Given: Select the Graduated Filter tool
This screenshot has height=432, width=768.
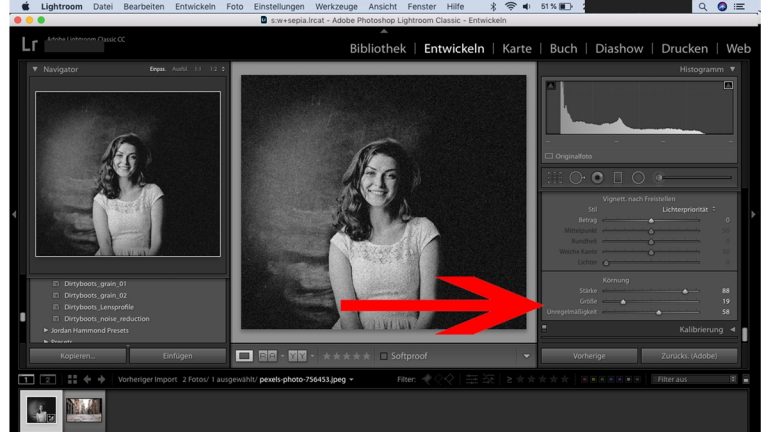Looking at the screenshot, I should tap(617, 178).
